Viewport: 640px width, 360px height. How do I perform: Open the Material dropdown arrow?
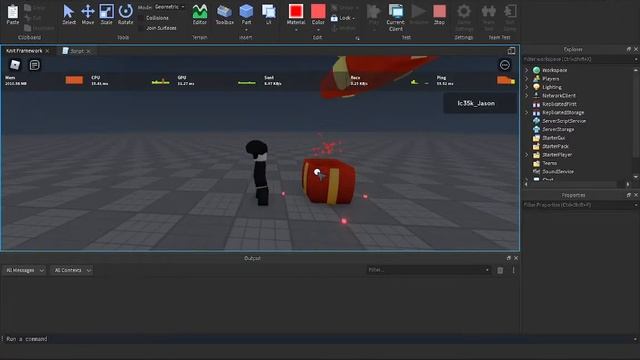tap(296, 29)
